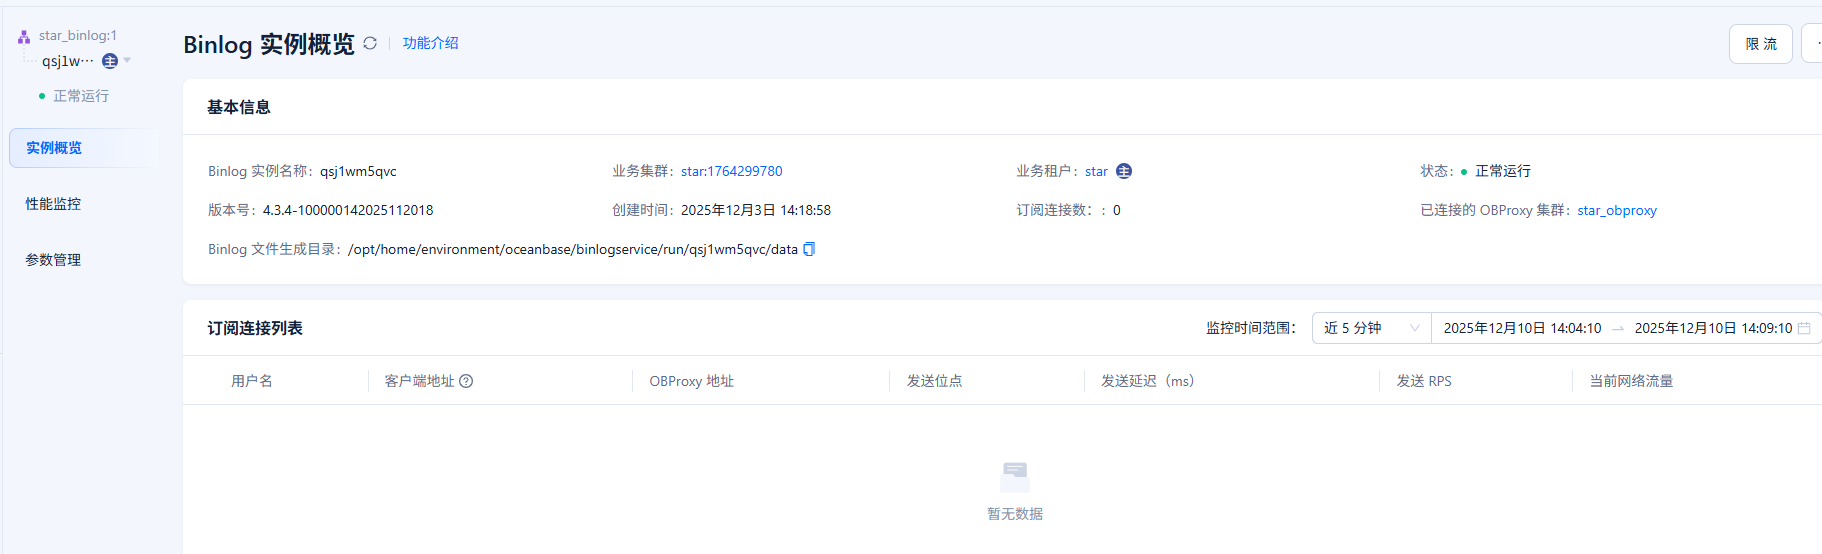
Task: Open the calendar icon in time range
Action: 1804,328
